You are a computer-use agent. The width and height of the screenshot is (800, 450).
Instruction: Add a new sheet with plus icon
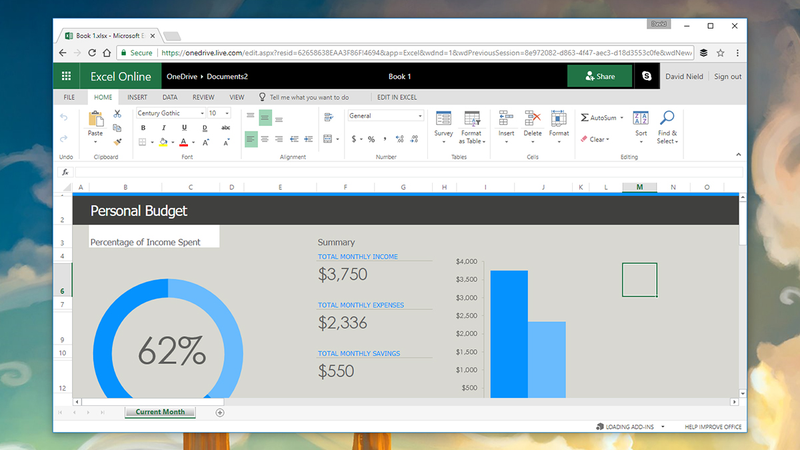pos(220,412)
